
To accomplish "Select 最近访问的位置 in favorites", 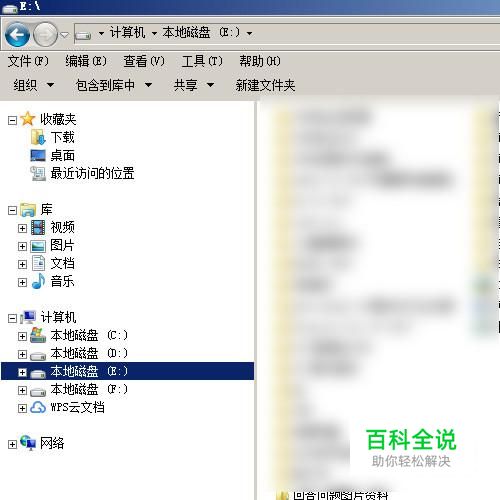I will 93,173.
